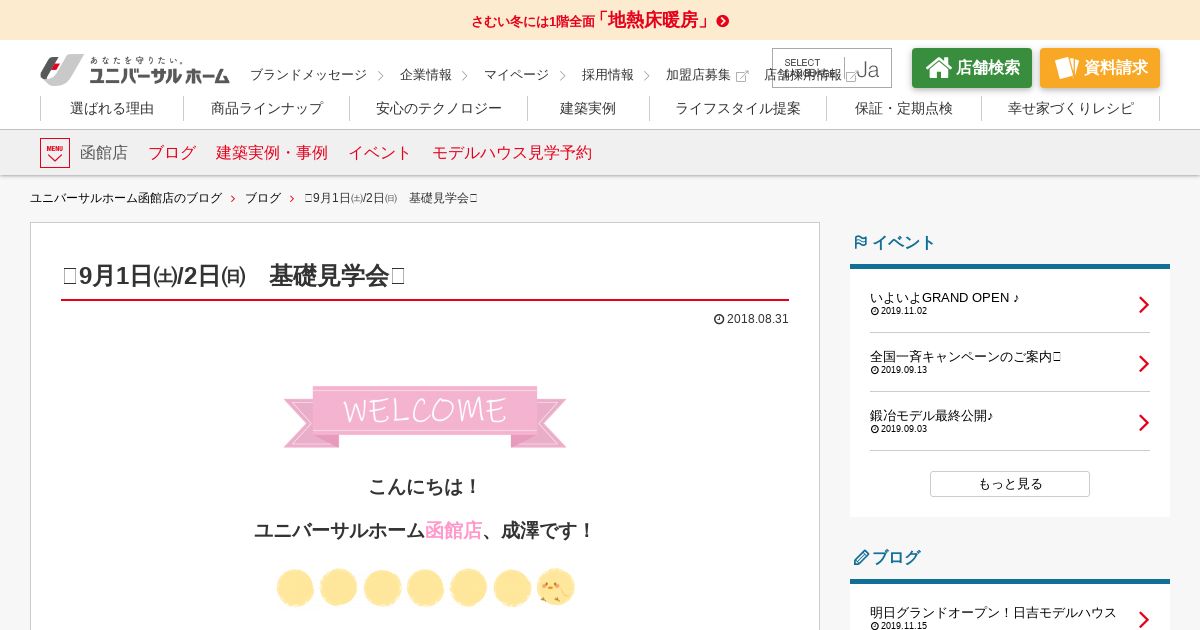Click the brochure icon on 資料請求
The height and width of the screenshot is (630, 1200).
[1066, 68]
